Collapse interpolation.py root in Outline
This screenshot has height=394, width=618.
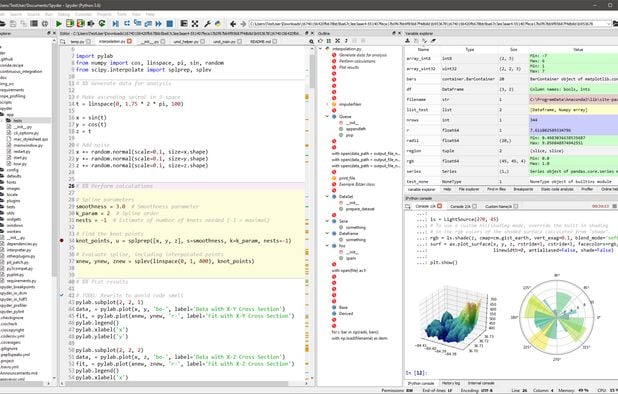tap(321, 49)
